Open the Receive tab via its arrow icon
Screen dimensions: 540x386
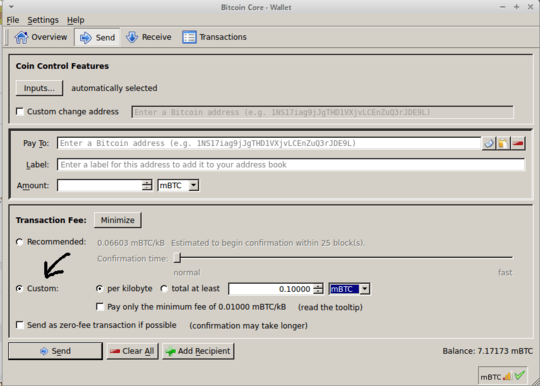point(132,37)
